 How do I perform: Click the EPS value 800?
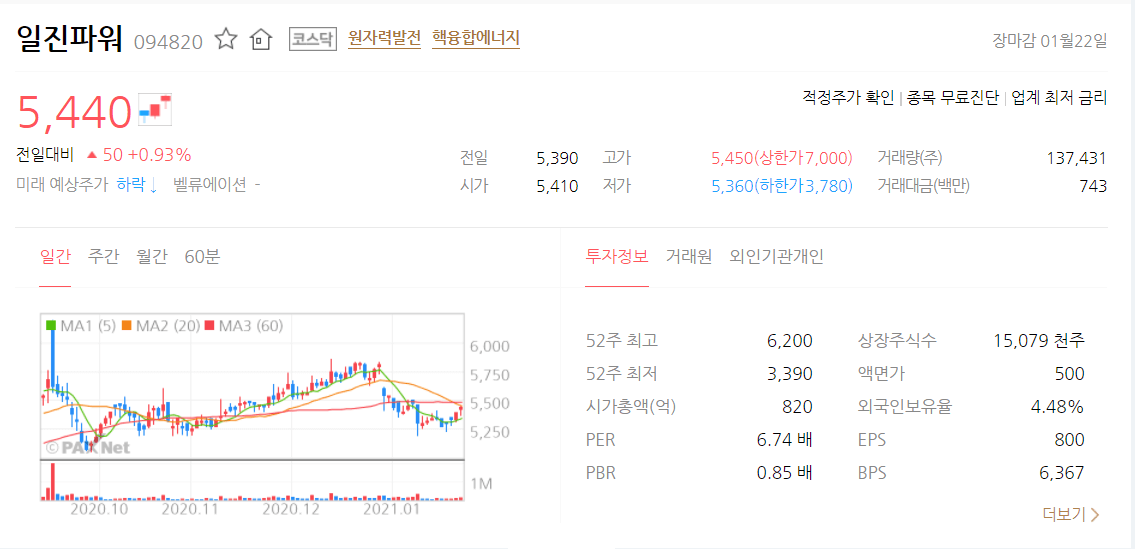point(1070,440)
